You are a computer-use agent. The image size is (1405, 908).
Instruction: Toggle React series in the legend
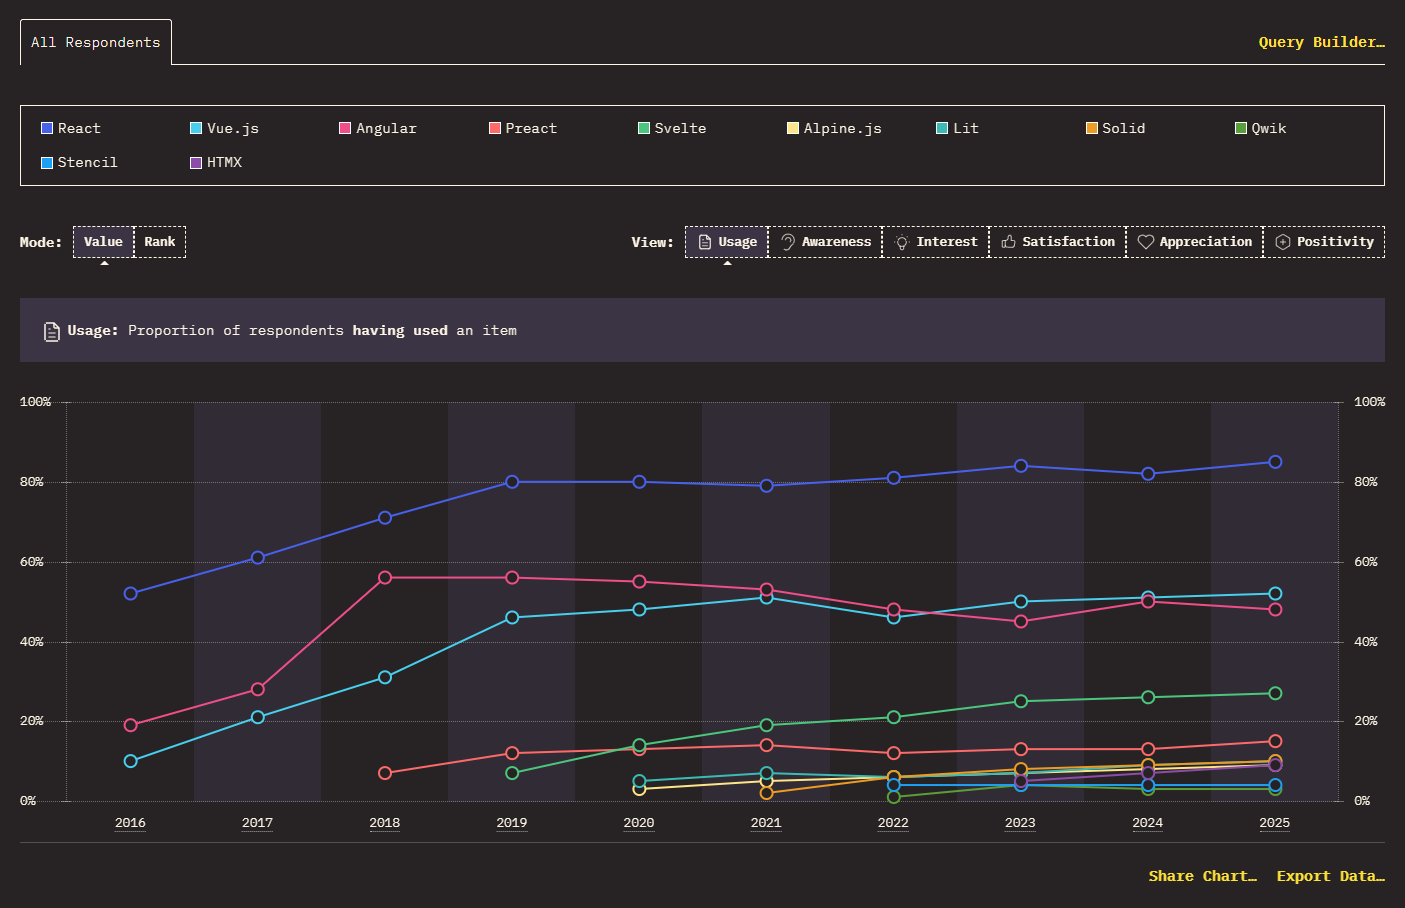pyautogui.click(x=71, y=128)
